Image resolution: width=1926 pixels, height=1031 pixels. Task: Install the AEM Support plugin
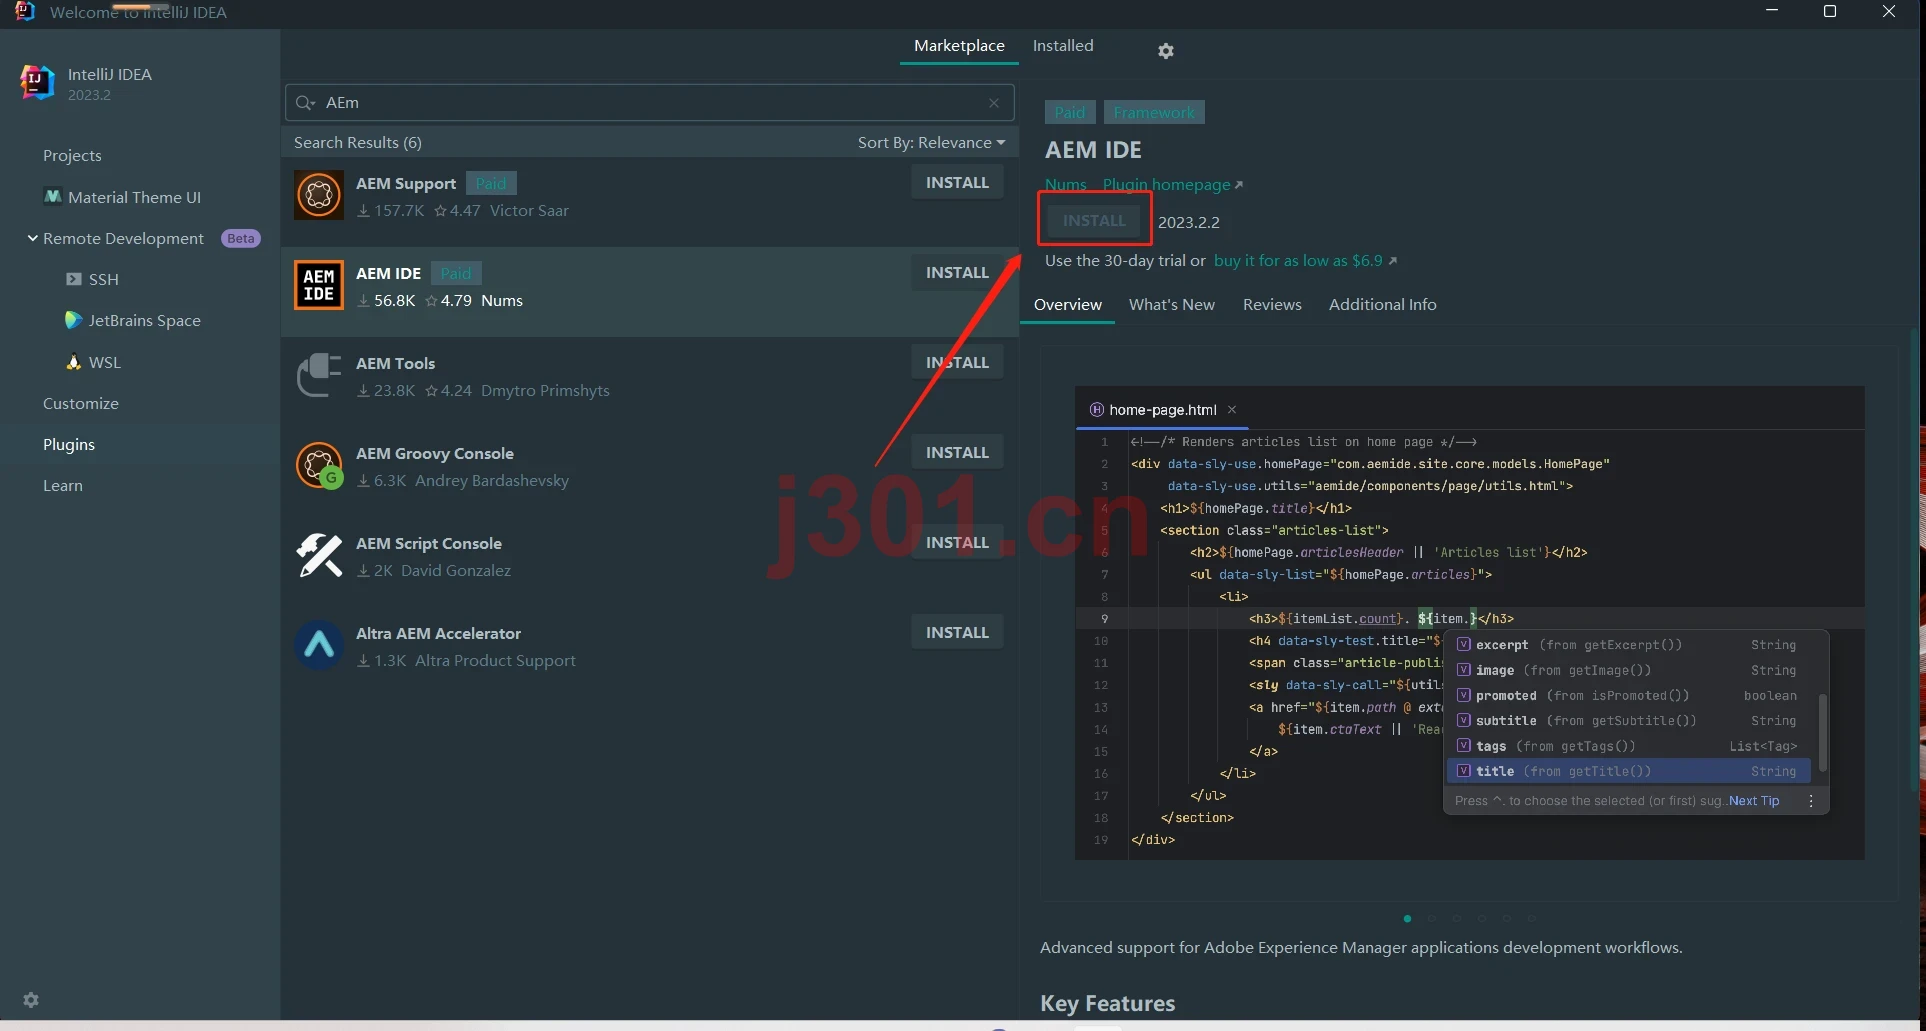957,182
